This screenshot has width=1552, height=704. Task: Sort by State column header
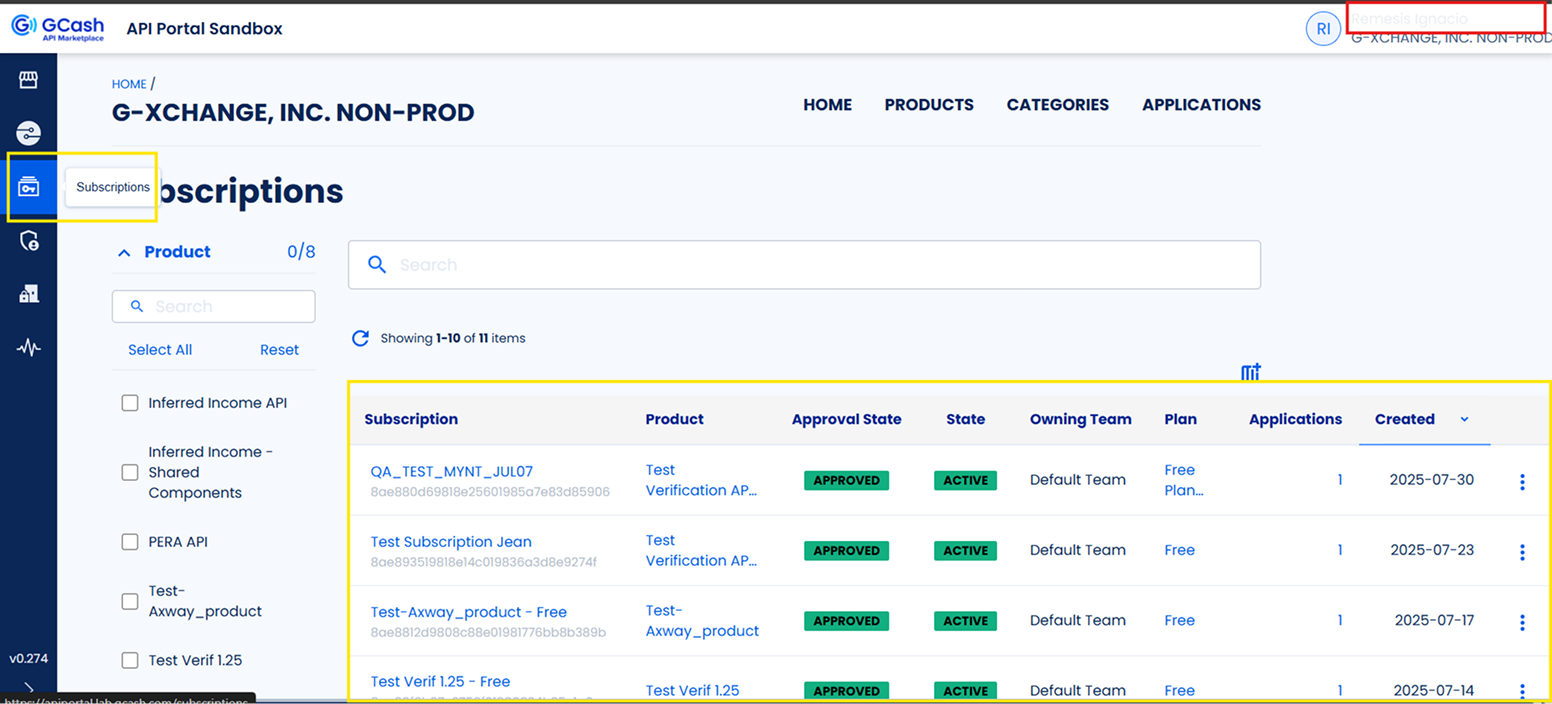(965, 419)
